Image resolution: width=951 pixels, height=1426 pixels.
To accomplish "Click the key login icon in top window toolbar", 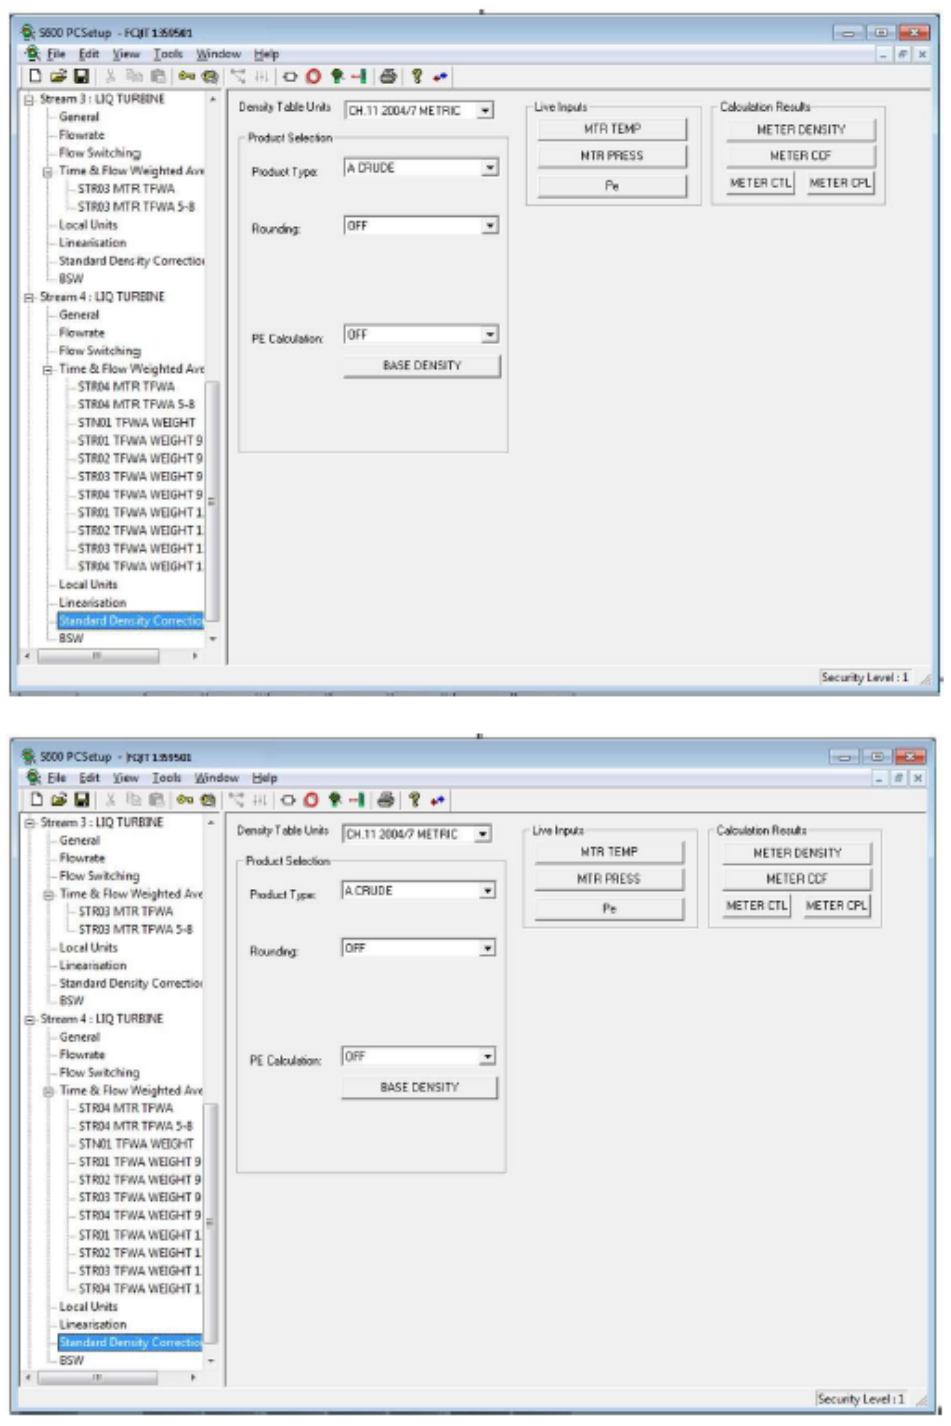I will (x=186, y=76).
